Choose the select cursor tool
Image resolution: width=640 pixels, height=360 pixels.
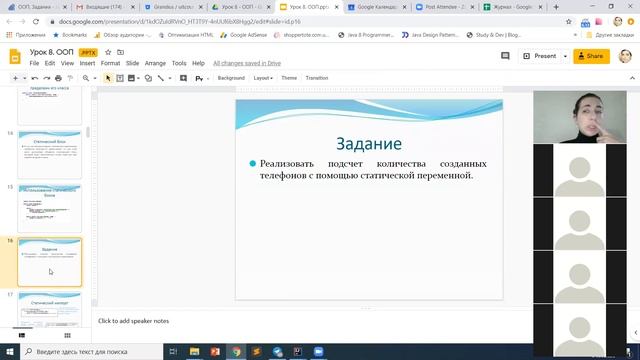(x=108, y=78)
